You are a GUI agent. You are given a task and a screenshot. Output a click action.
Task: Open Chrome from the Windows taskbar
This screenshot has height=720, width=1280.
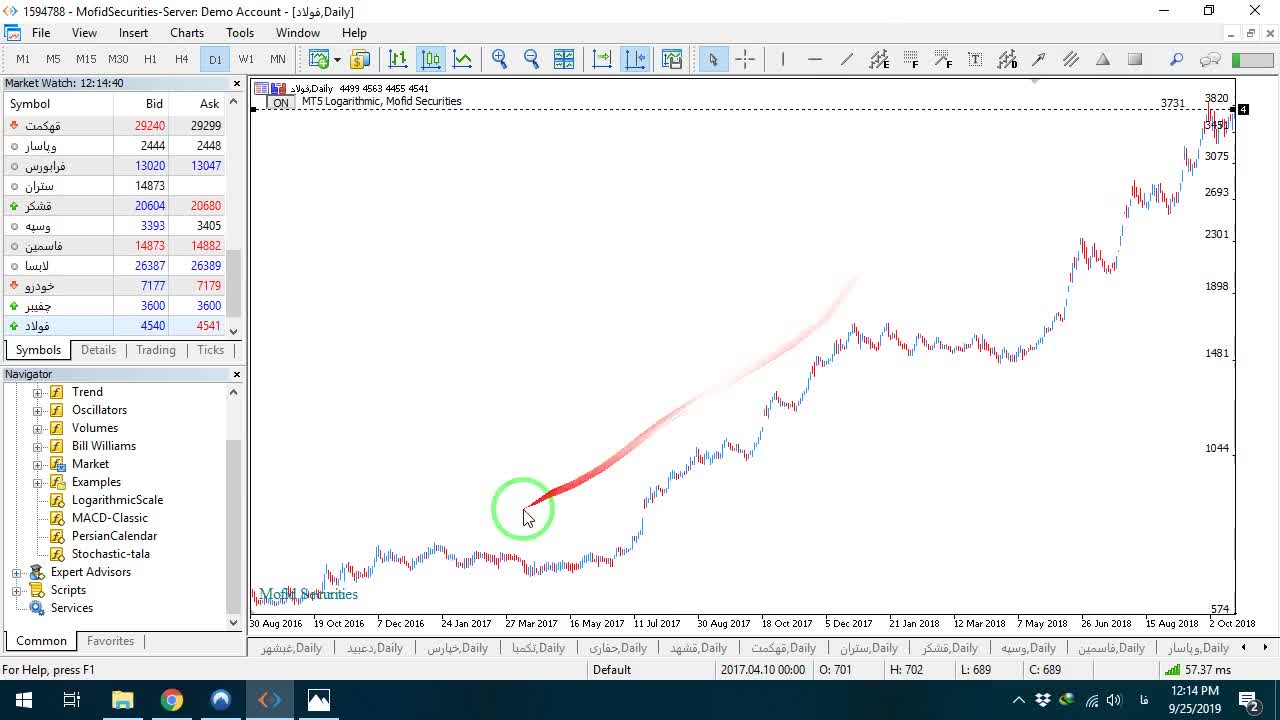click(172, 700)
